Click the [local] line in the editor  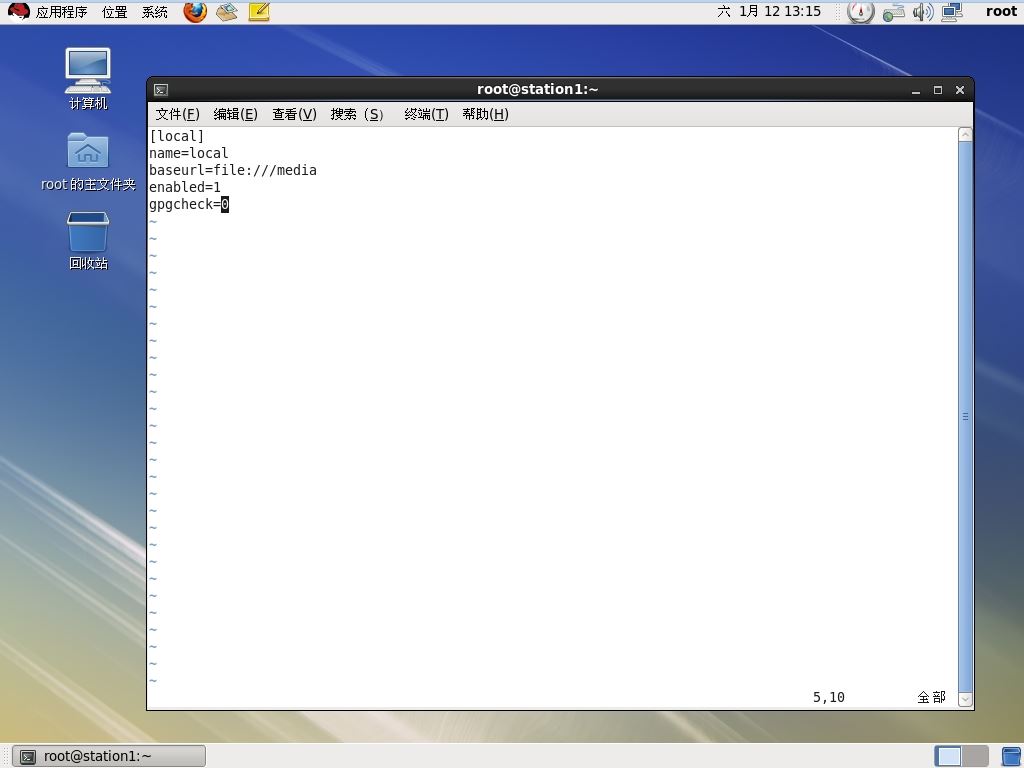click(176, 136)
